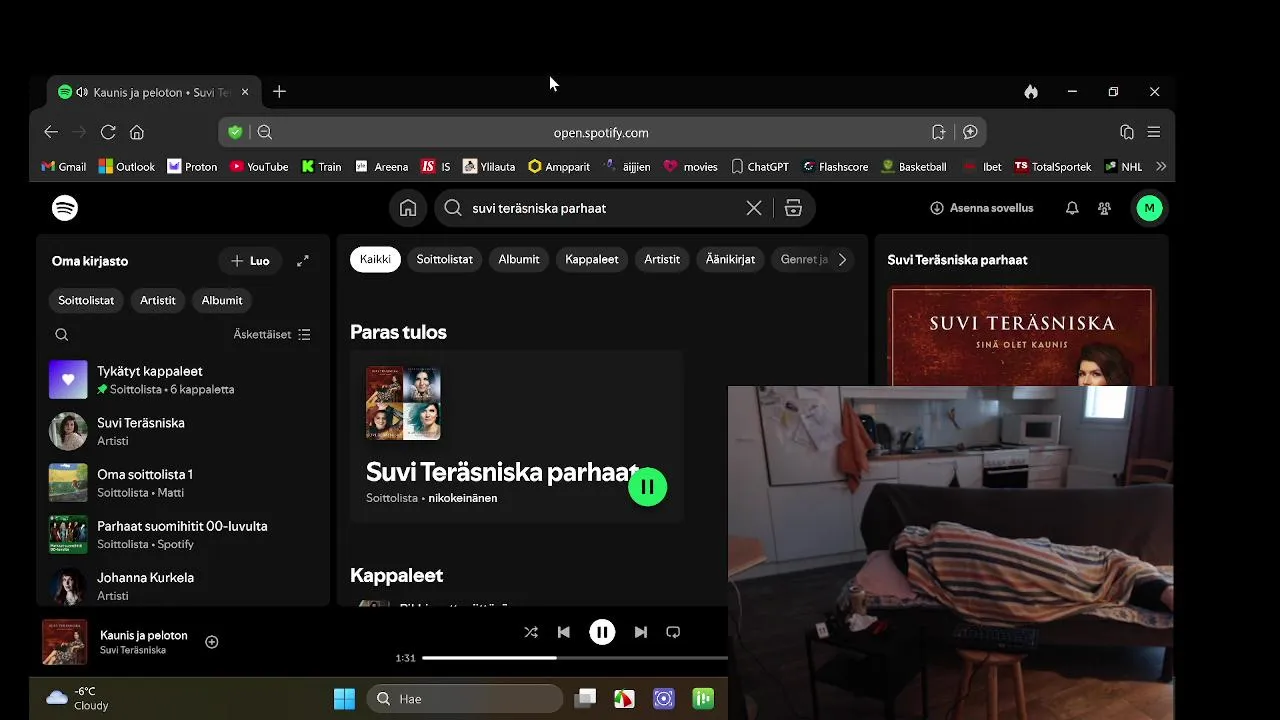Select the Soittolistat results filter chip

click(x=444, y=259)
